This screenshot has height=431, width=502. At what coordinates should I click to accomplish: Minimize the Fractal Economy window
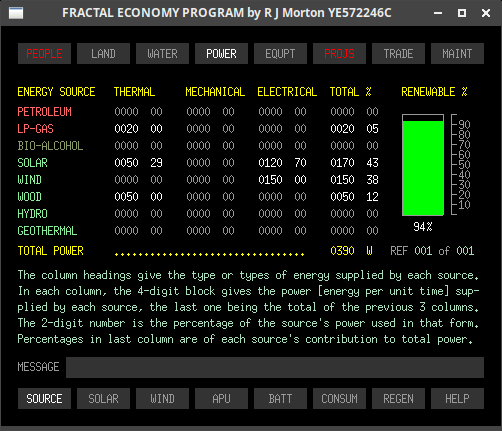438,13
